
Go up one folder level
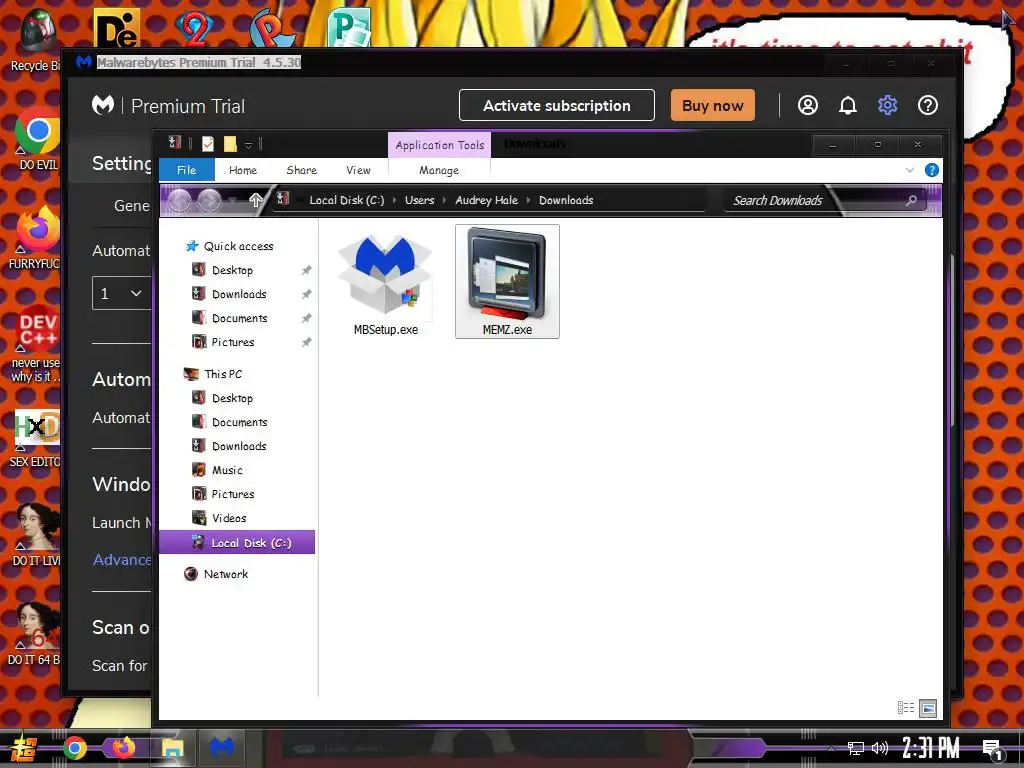click(255, 200)
